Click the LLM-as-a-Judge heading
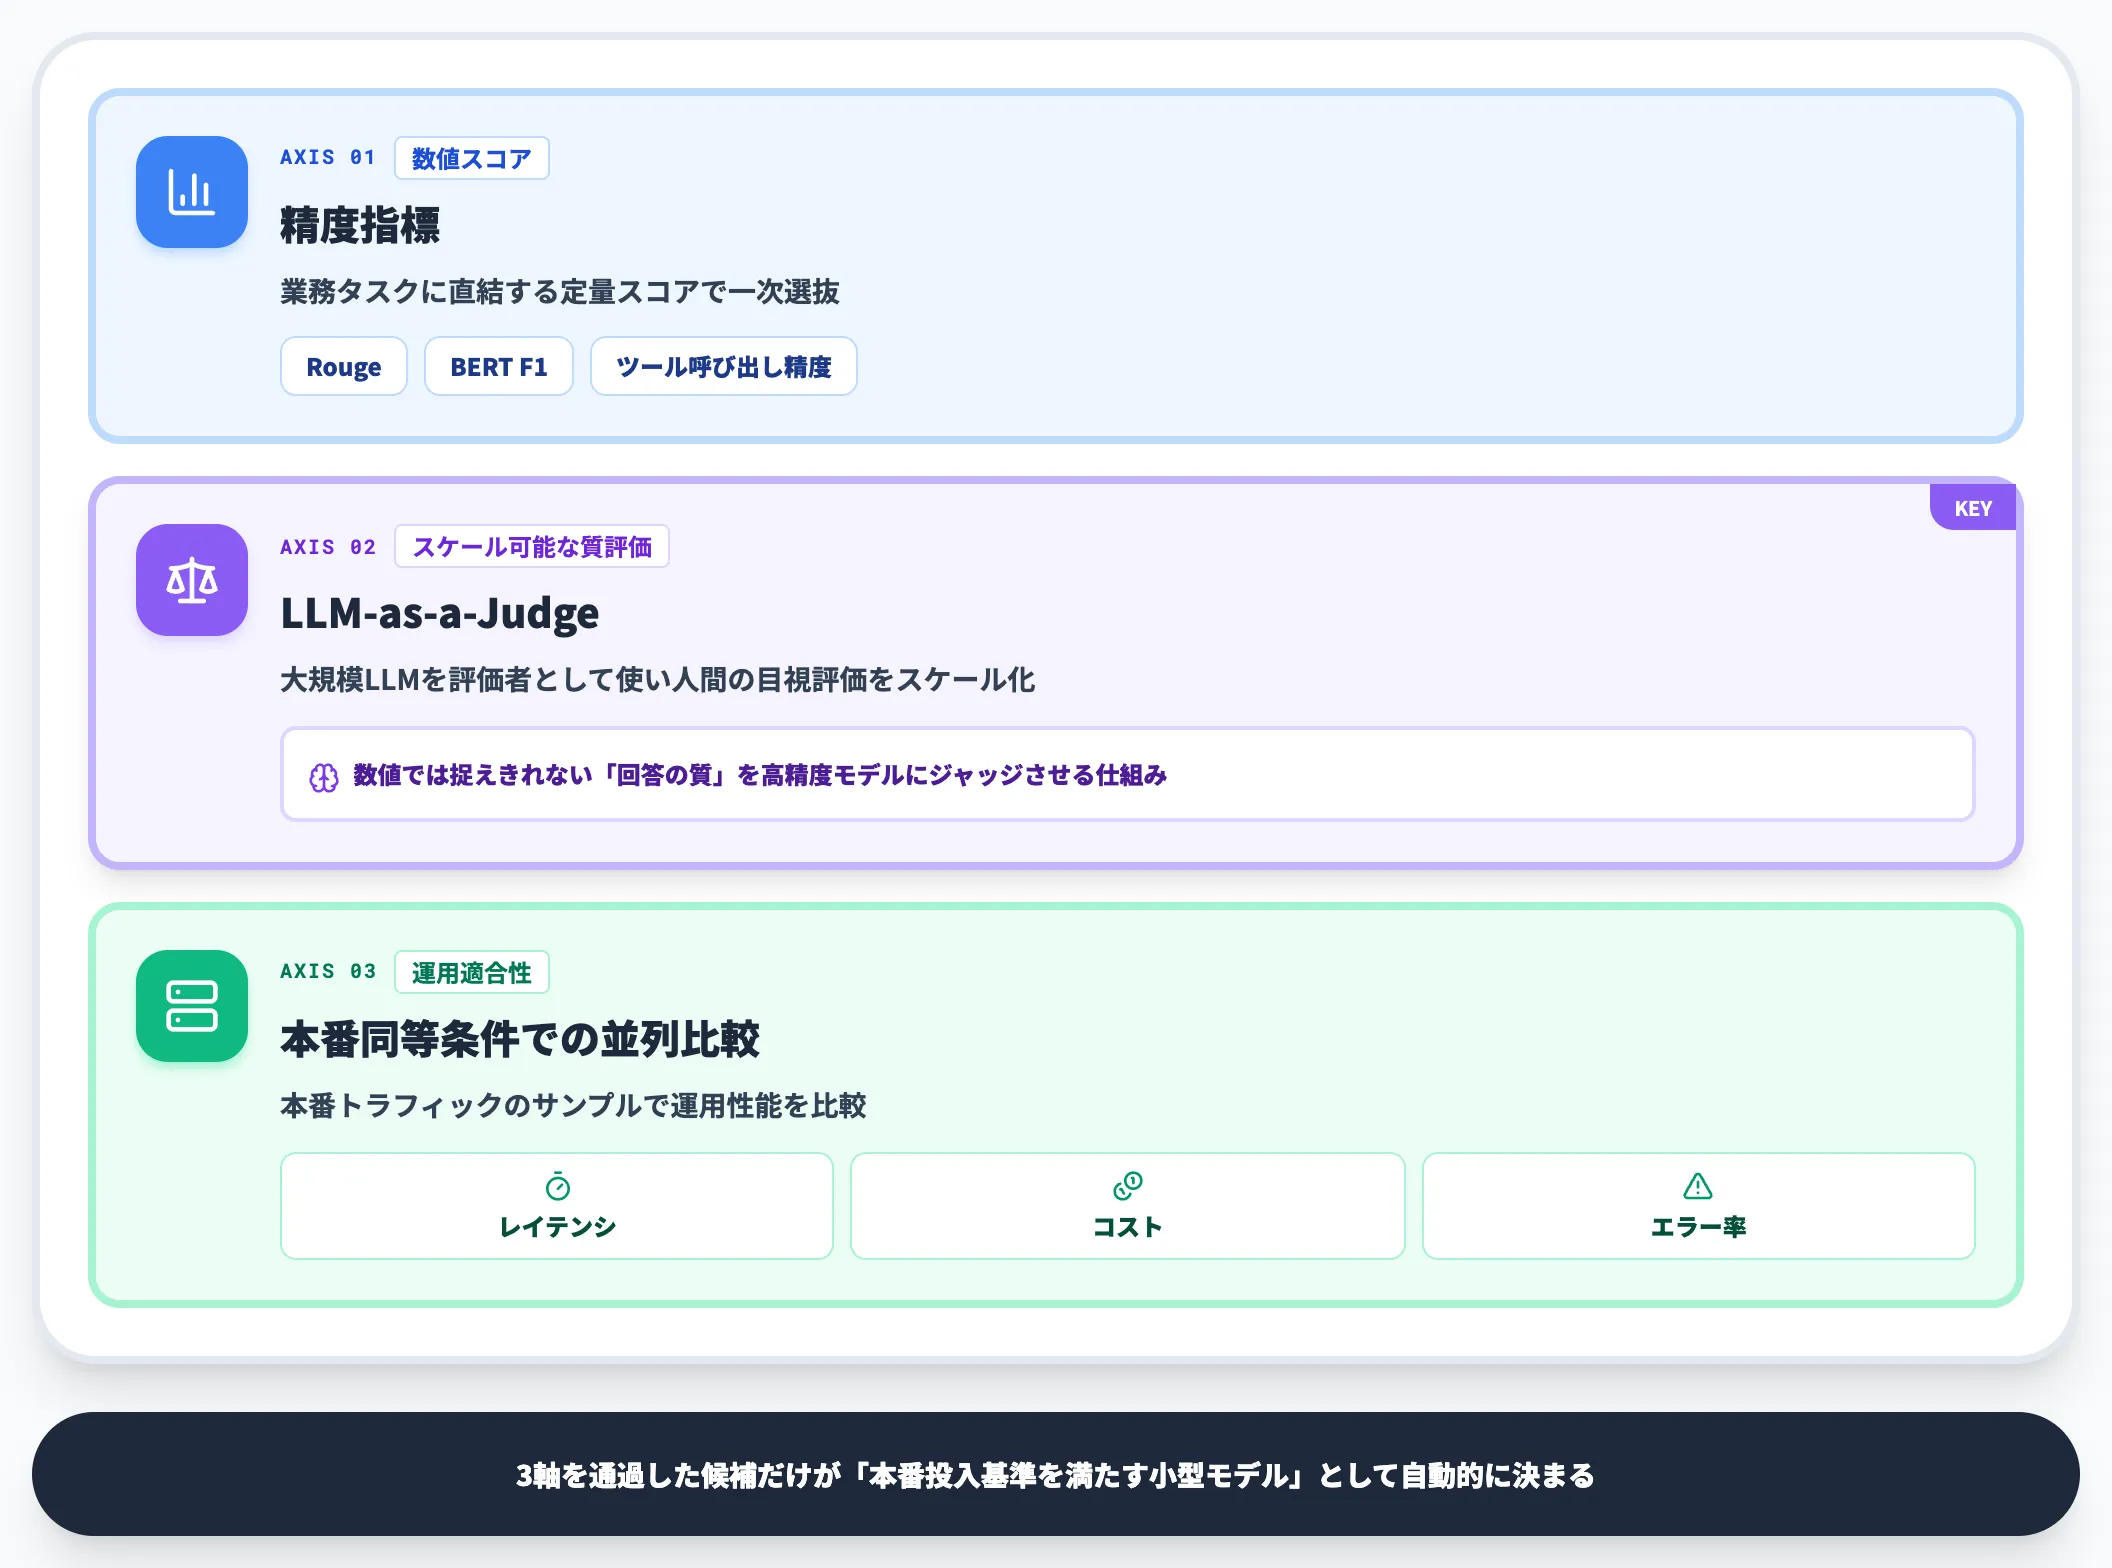This screenshot has width=2112, height=1568. [440, 613]
